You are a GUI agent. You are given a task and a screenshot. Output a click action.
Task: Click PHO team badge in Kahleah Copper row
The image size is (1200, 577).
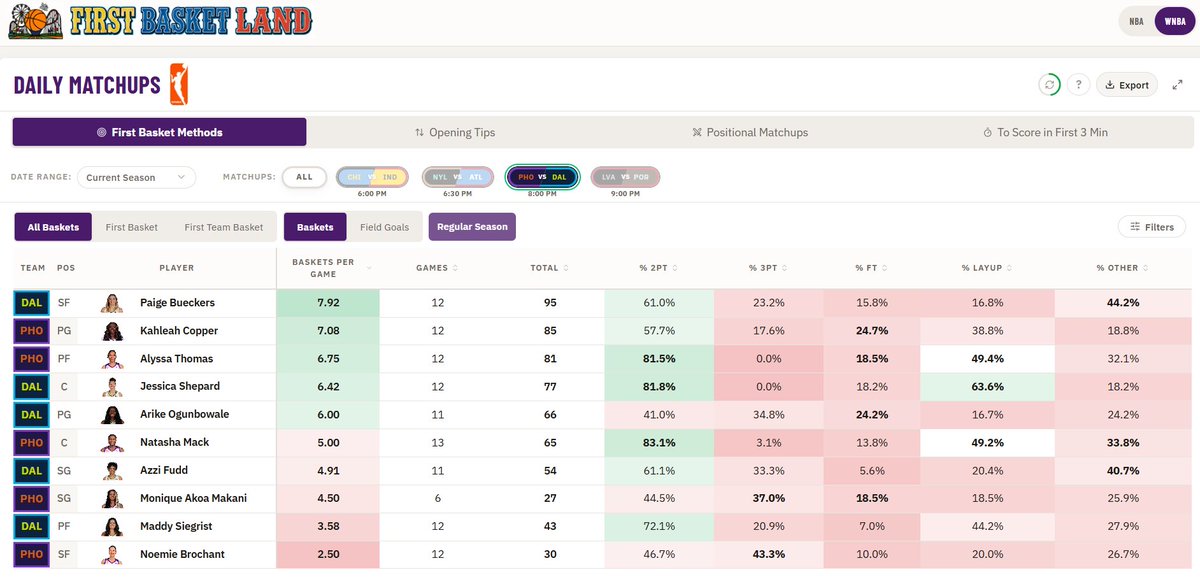click(x=32, y=330)
